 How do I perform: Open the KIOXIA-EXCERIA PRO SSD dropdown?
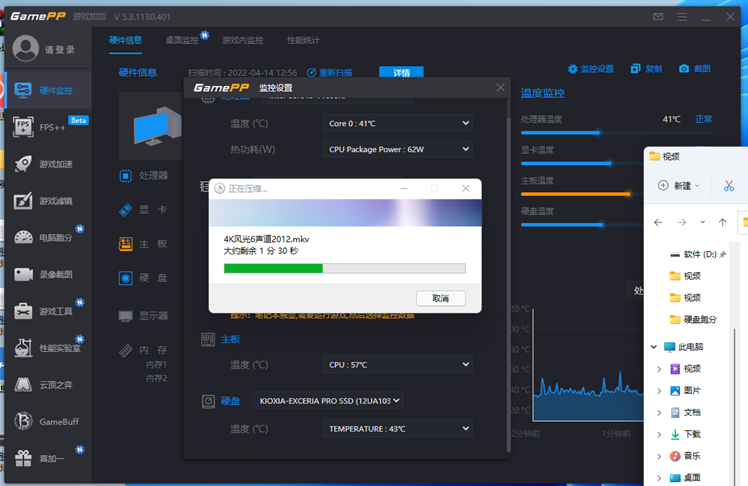click(x=328, y=401)
